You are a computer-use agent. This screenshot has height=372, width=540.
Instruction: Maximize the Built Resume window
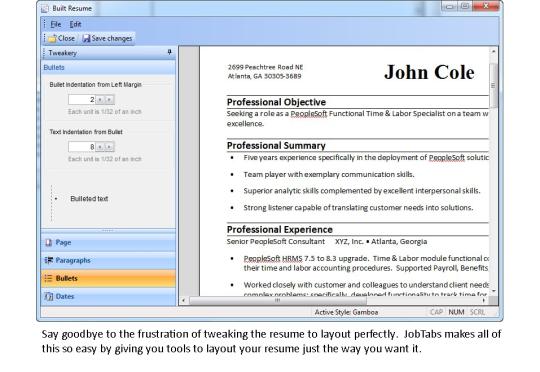coord(465,6)
